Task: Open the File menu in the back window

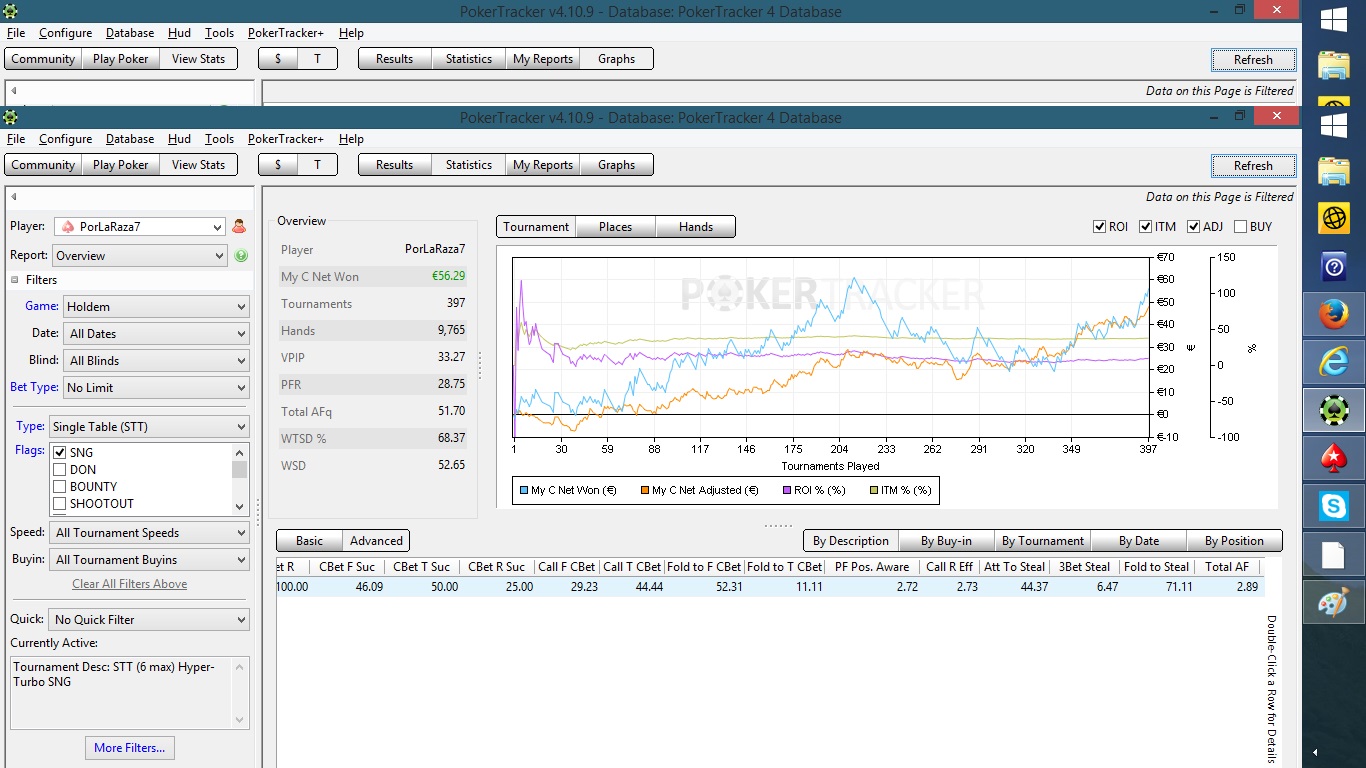Action: pos(16,33)
